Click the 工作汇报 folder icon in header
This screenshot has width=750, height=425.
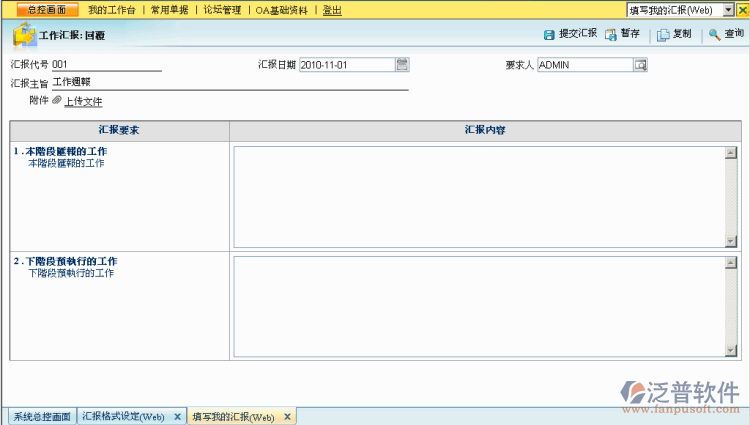click(24, 35)
